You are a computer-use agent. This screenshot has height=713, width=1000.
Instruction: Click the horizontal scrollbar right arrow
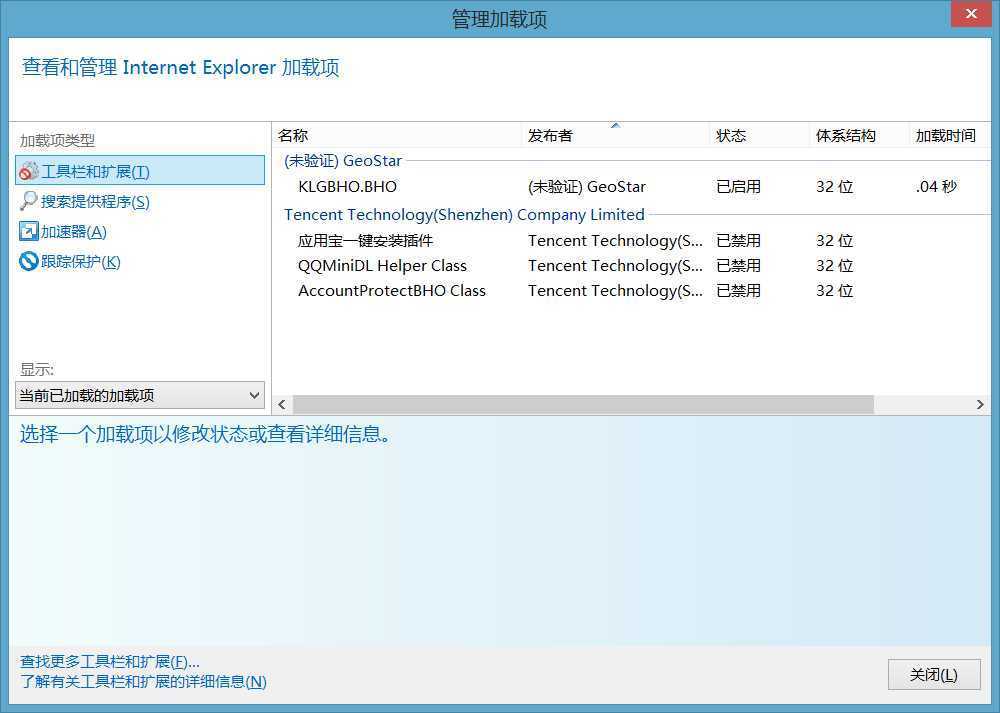(980, 404)
